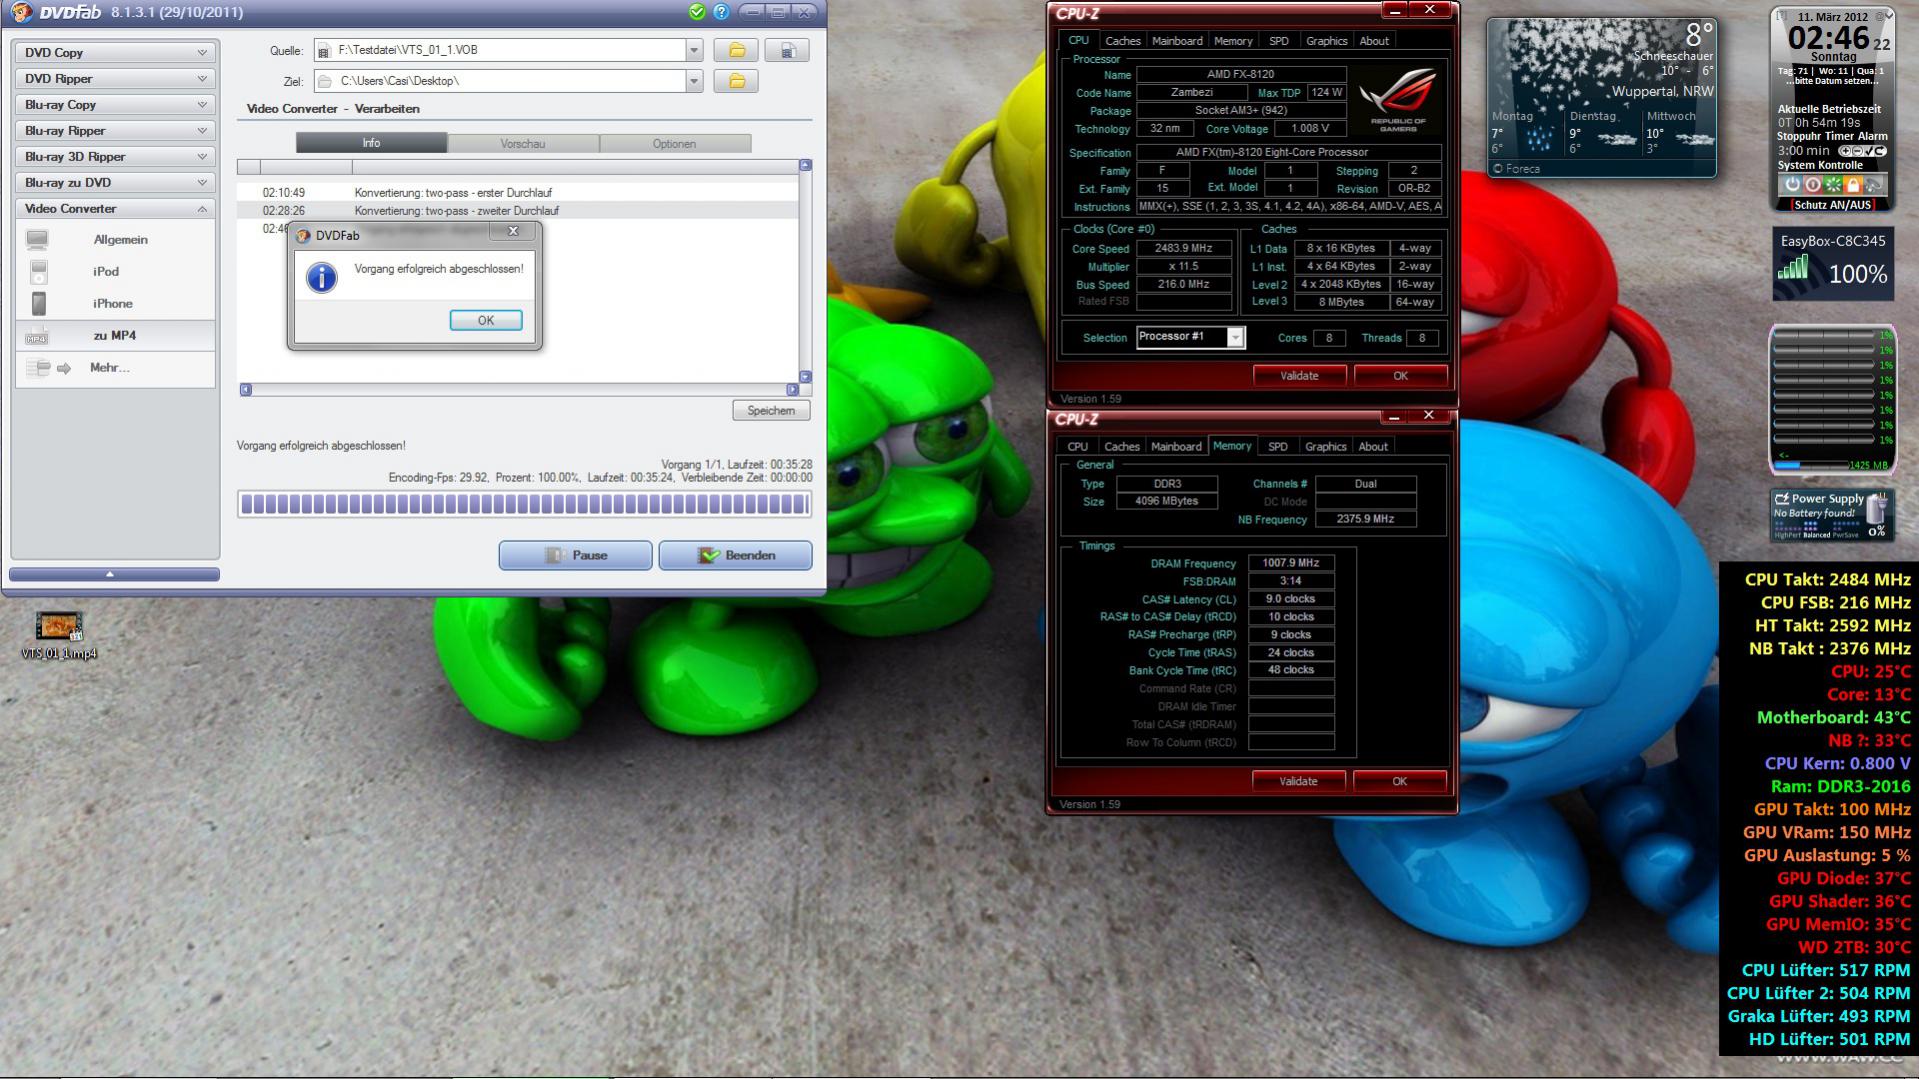Switch to the Optionen tab
The height and width of the screenshot is (1079, 1919).
(675, 144)
